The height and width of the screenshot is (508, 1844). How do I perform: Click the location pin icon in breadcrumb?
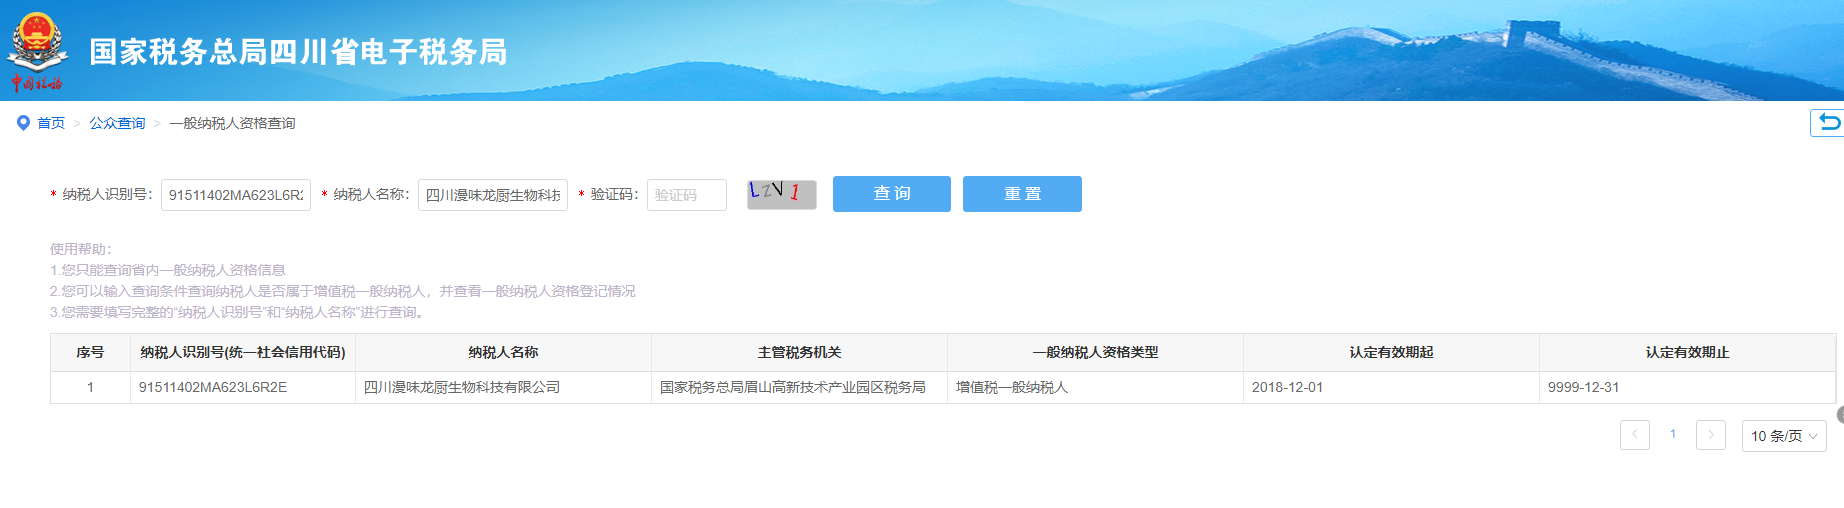pyautogui.click(x=23, y=123)
